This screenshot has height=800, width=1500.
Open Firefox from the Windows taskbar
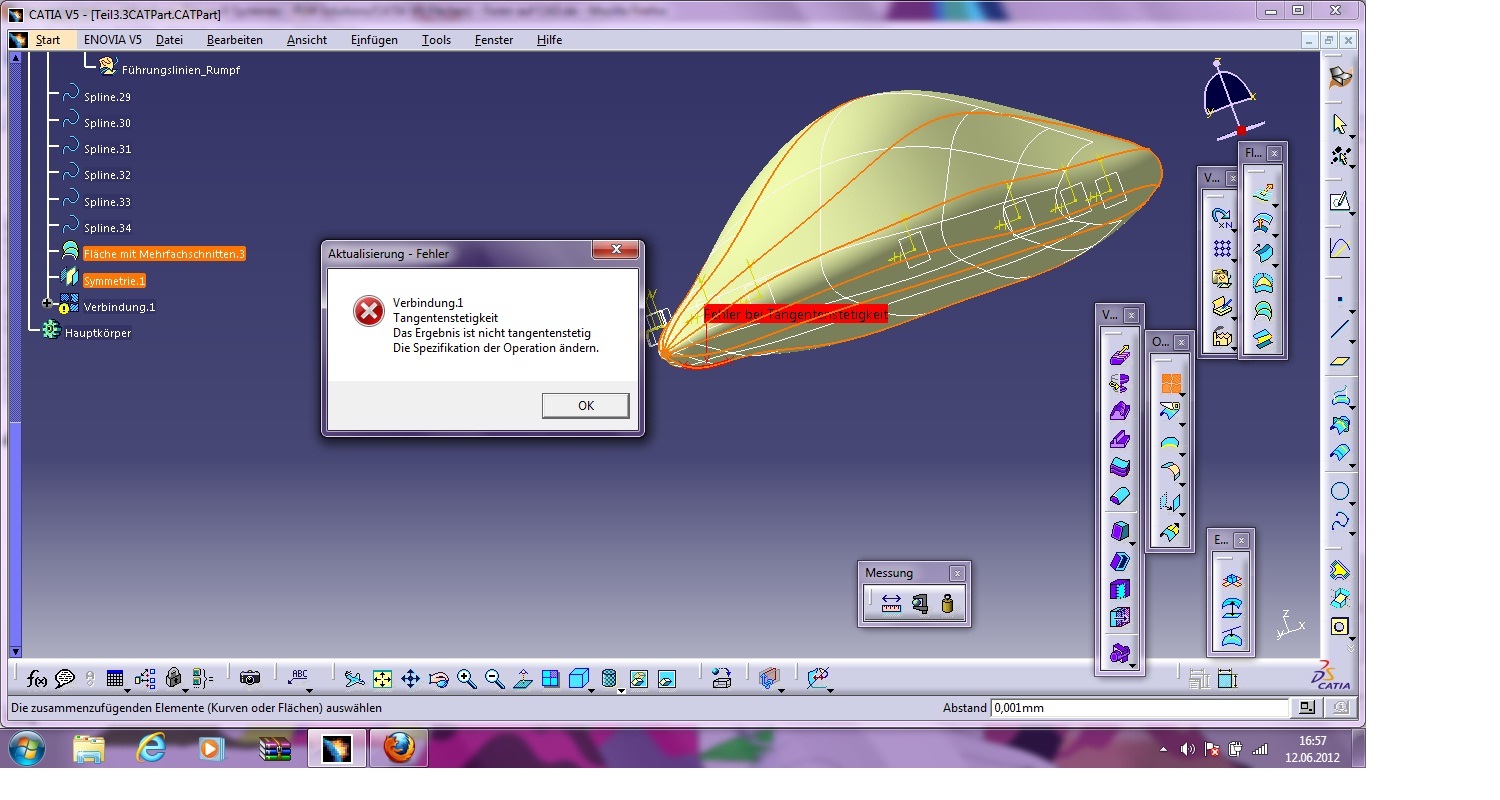[399, 748]
